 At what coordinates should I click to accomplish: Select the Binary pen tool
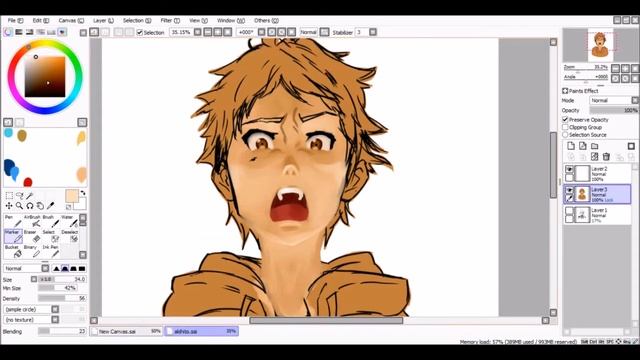[x=32, y=251]
